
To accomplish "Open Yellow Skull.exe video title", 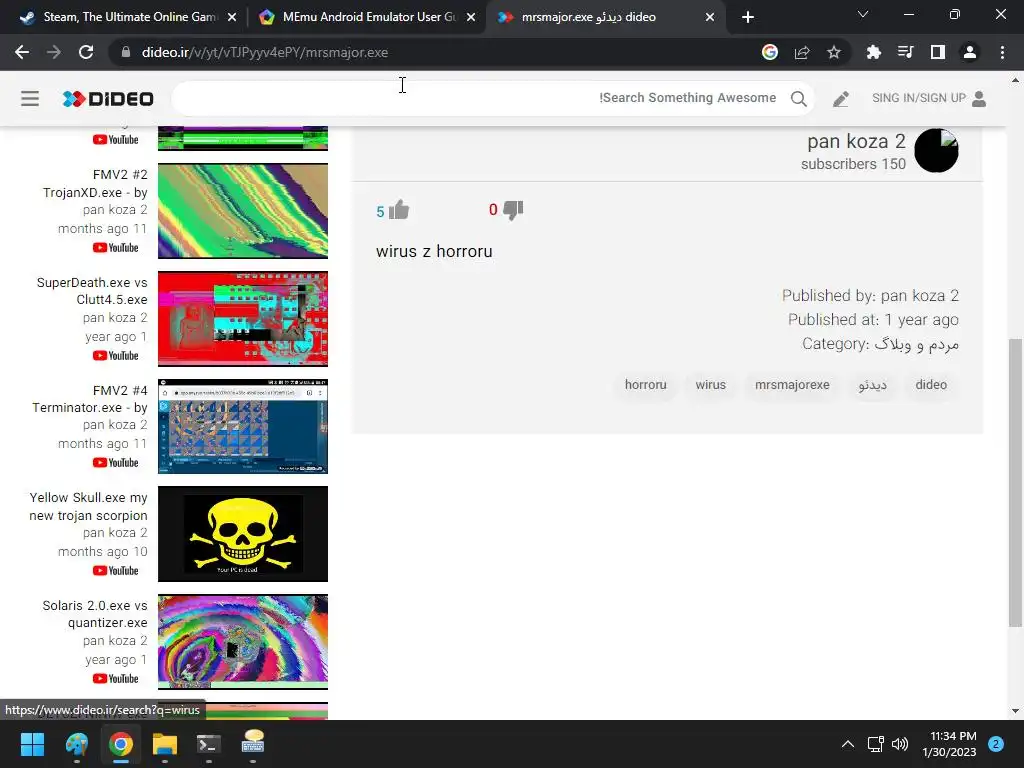I will (88, 507).
